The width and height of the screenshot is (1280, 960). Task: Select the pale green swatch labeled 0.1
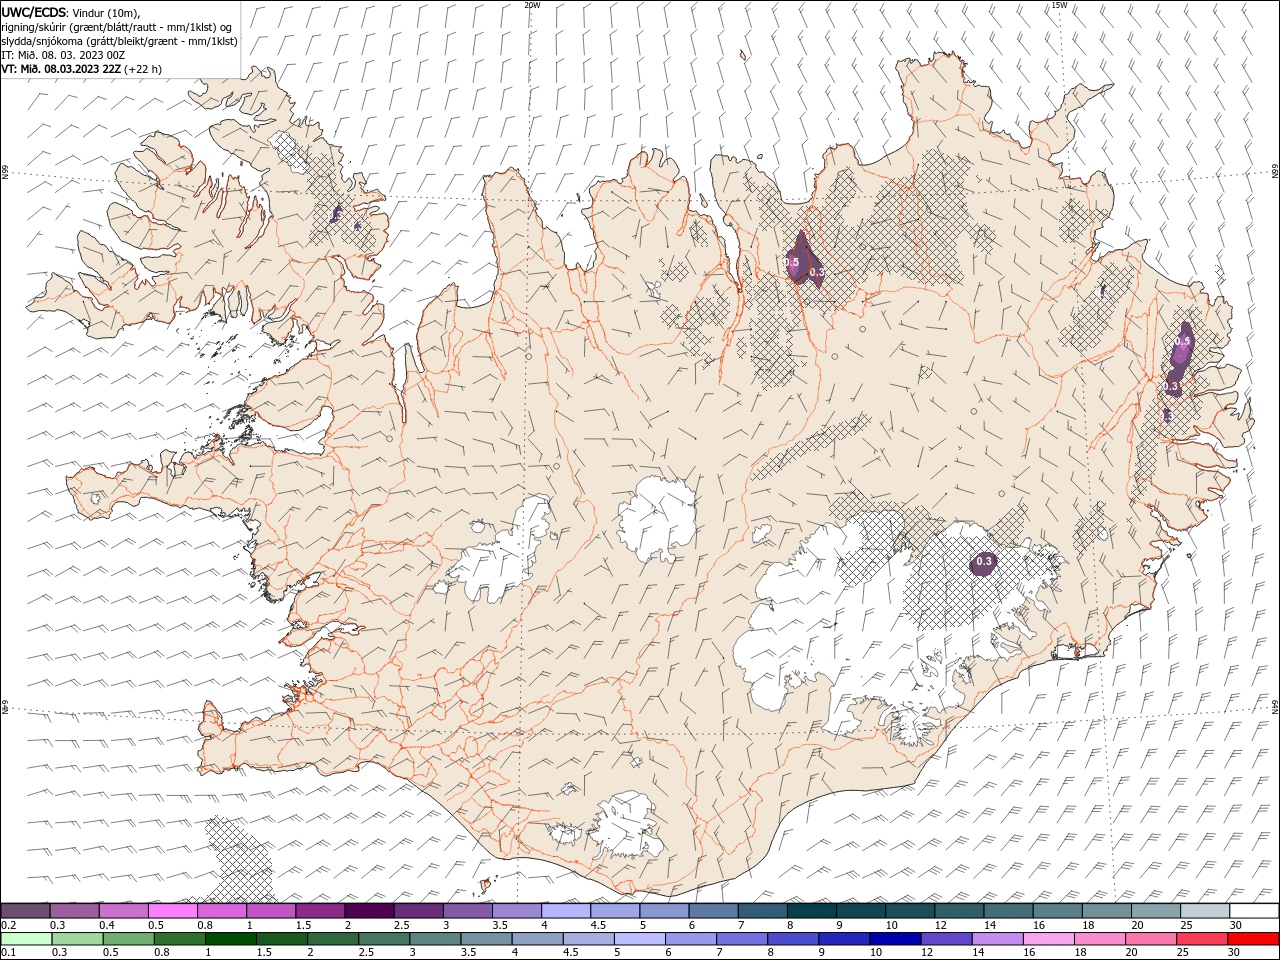coord(26,939)
